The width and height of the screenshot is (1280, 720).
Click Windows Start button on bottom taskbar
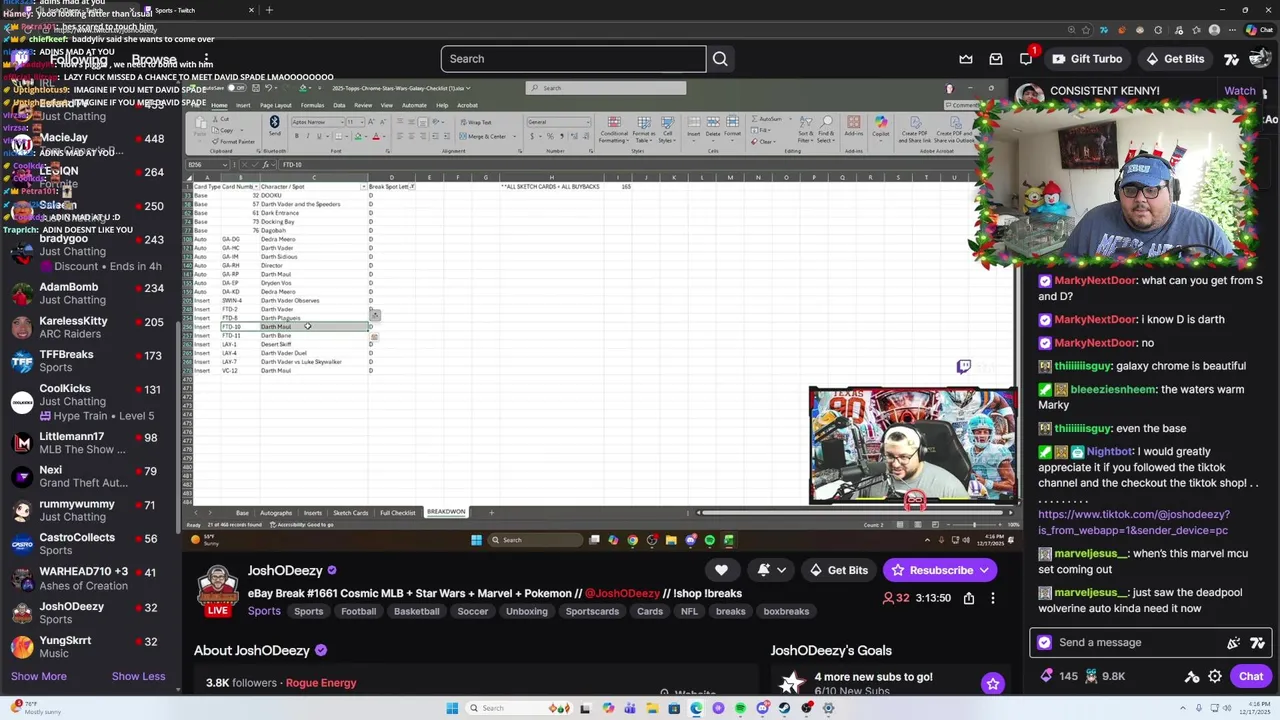452,708
